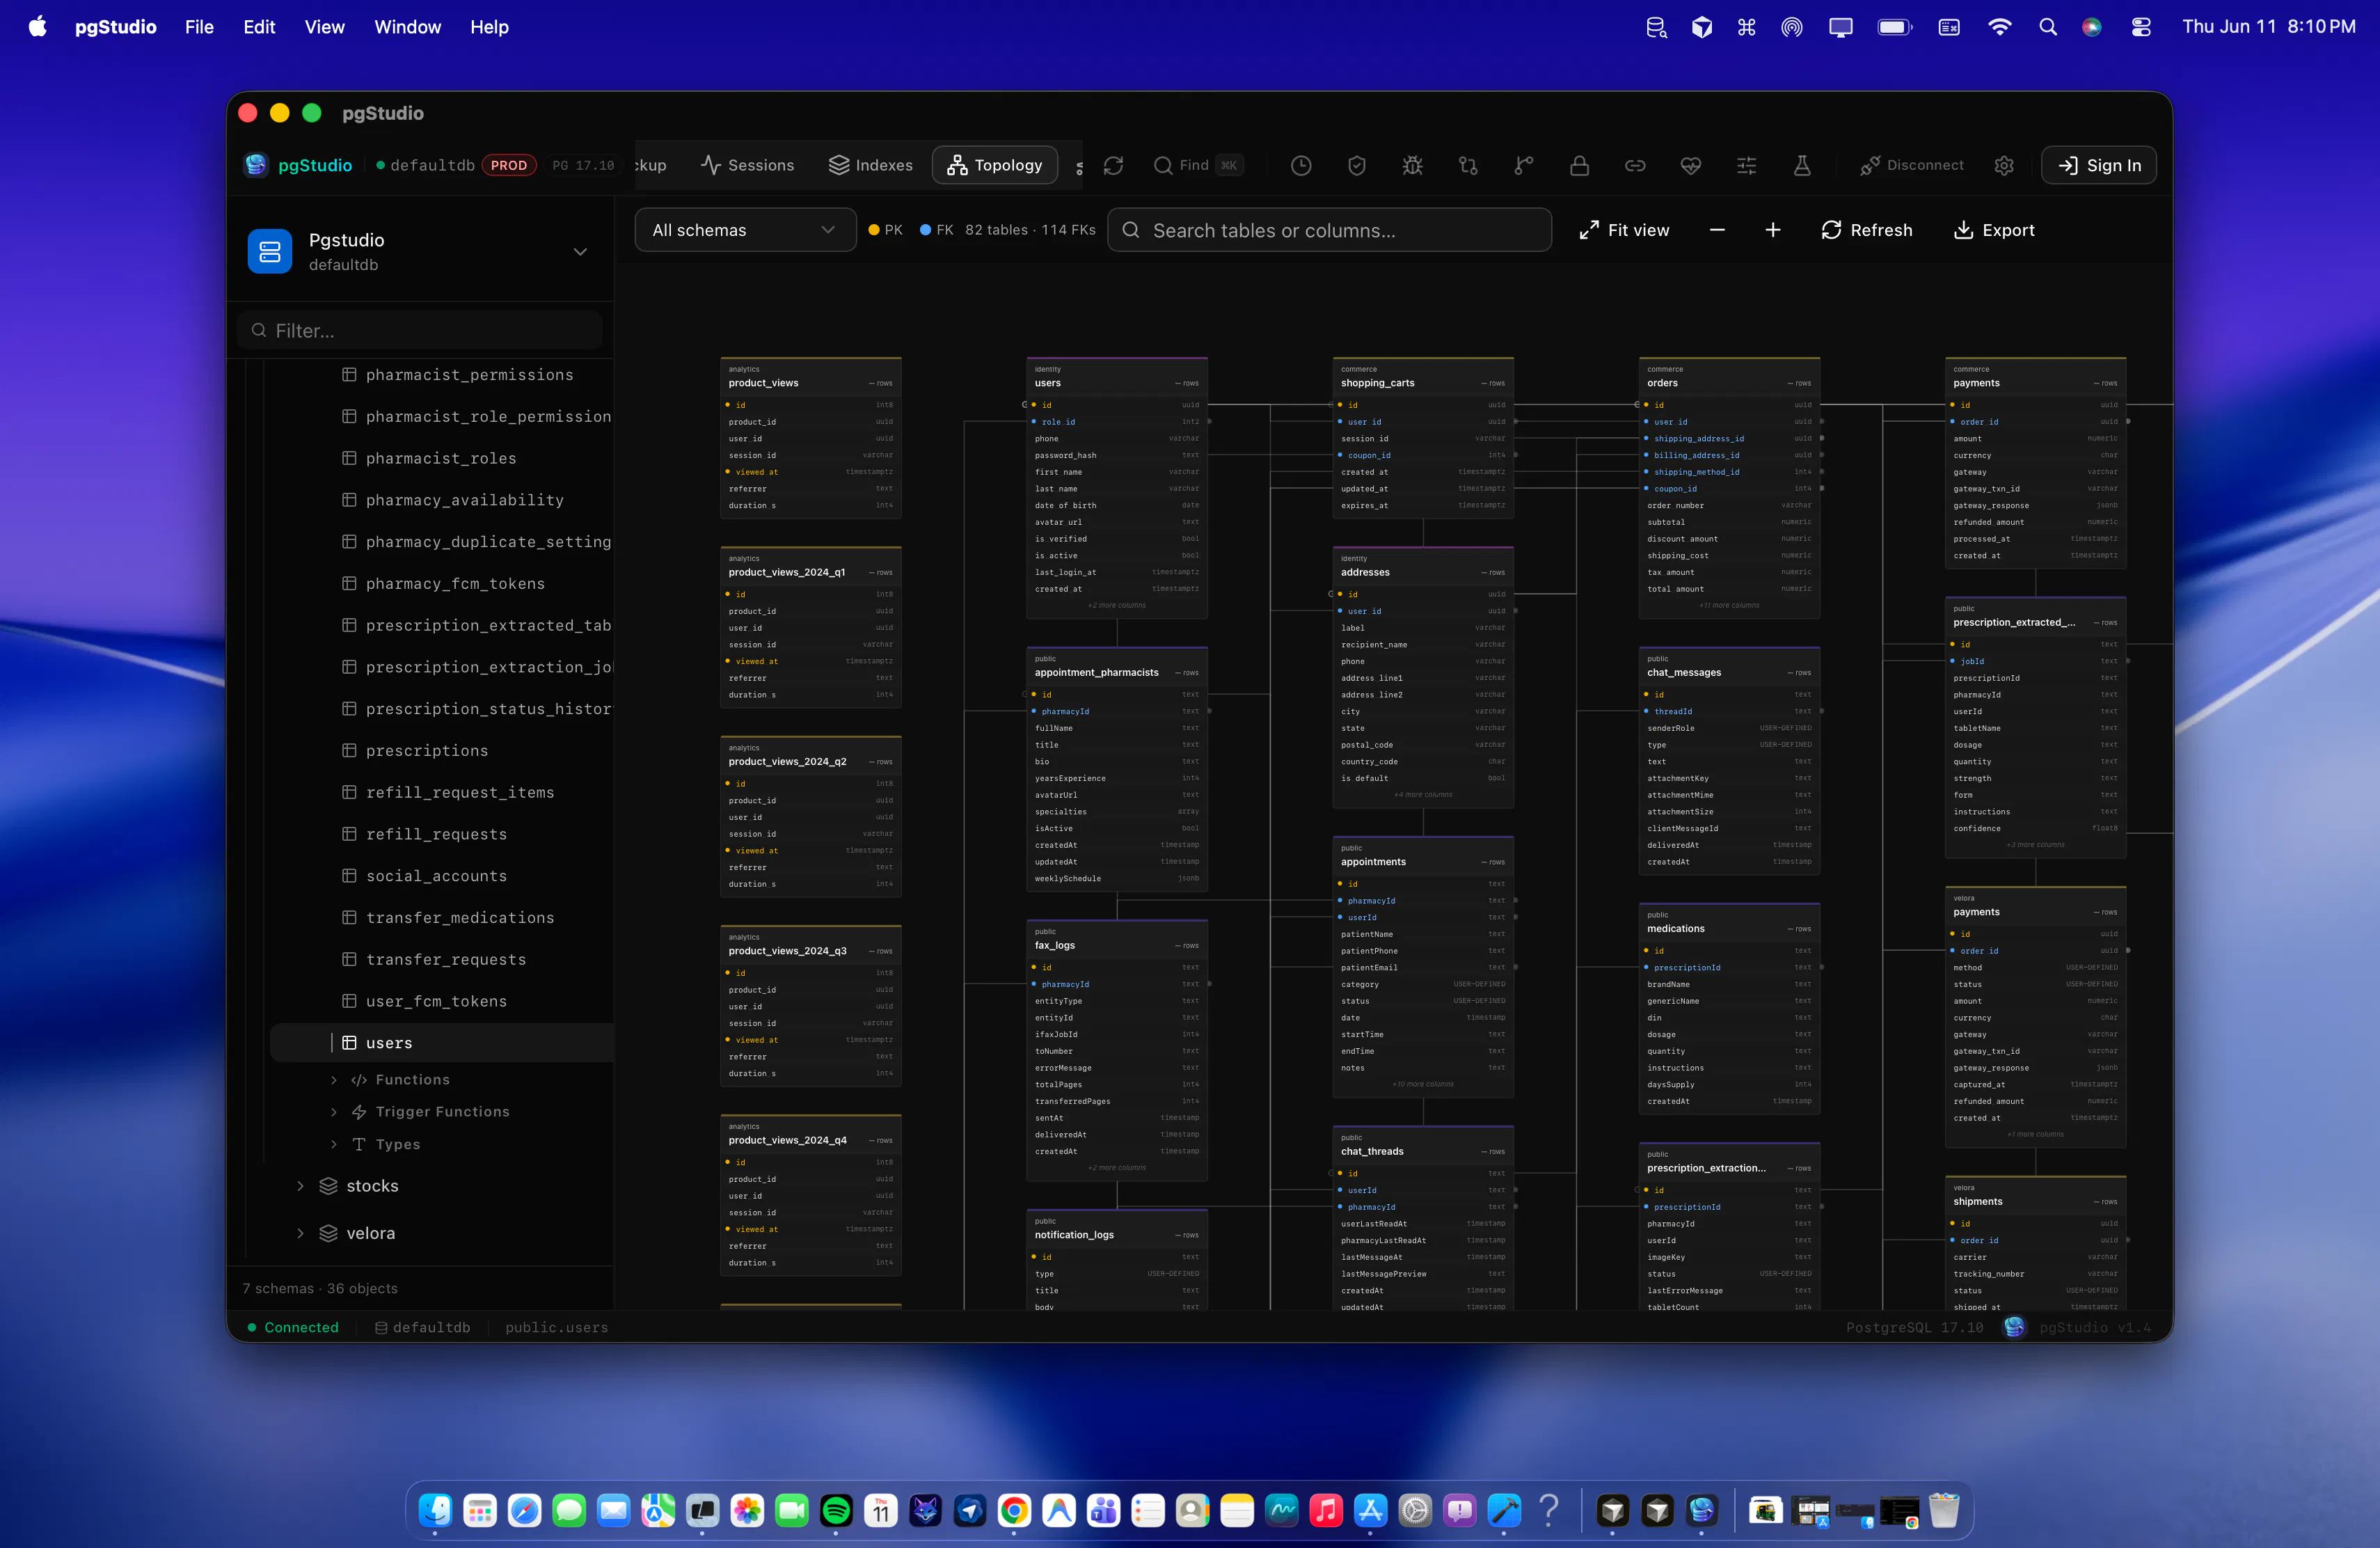This screenshot has height=1548, width=2380.
Task: Click the chain link icon
Action: [1635, 166]
